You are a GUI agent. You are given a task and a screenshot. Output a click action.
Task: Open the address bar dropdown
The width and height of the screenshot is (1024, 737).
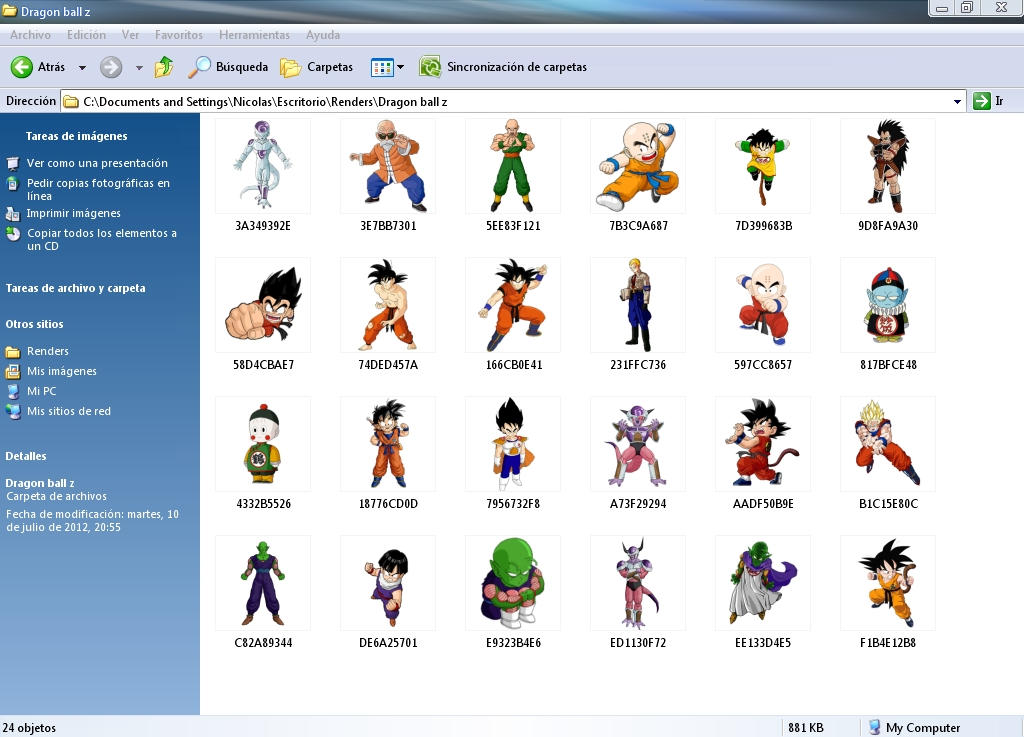[x=956, y=101]
